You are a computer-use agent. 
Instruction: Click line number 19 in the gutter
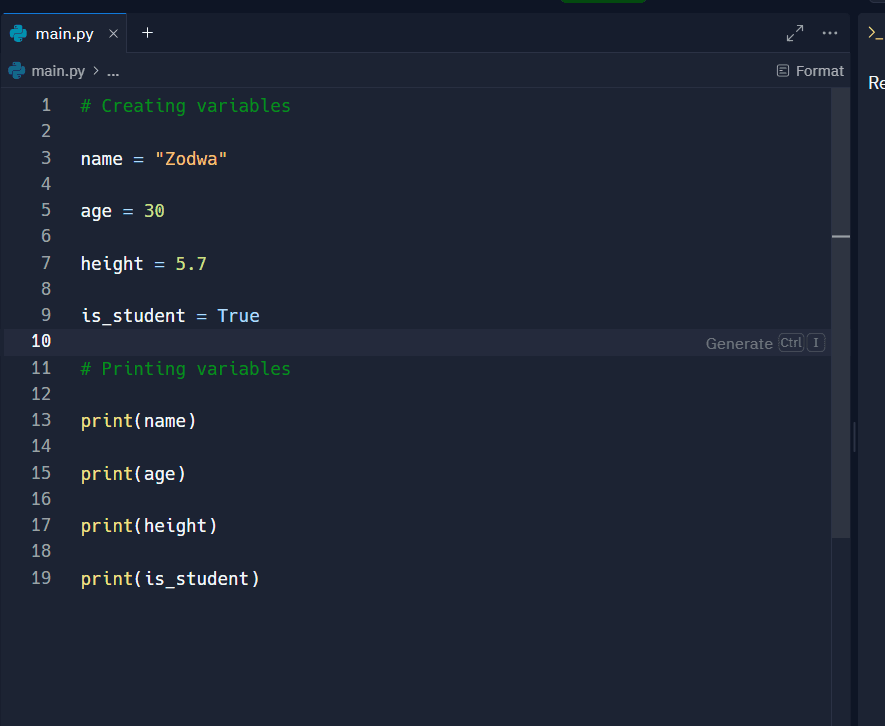tap(41, 578)
